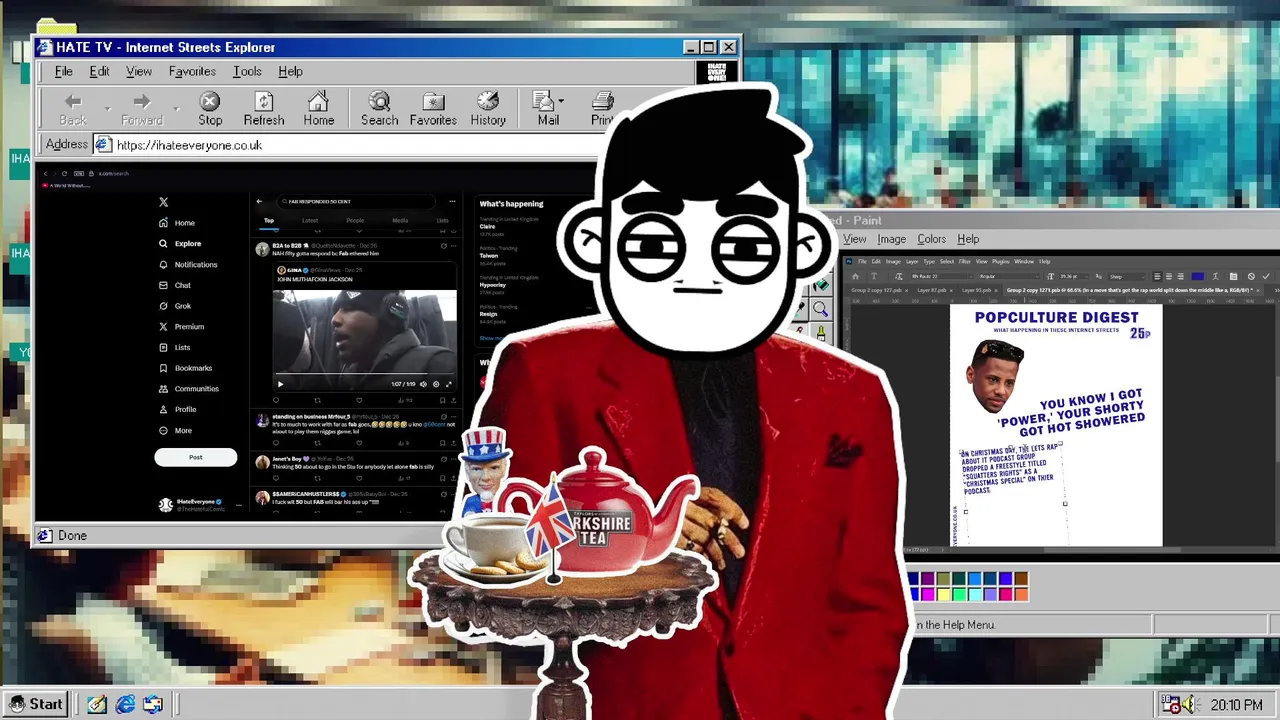Open the Colors menu in Paint
This screenshot has width=1280, height=720.
pyautogui.click(x=931, y=239)
